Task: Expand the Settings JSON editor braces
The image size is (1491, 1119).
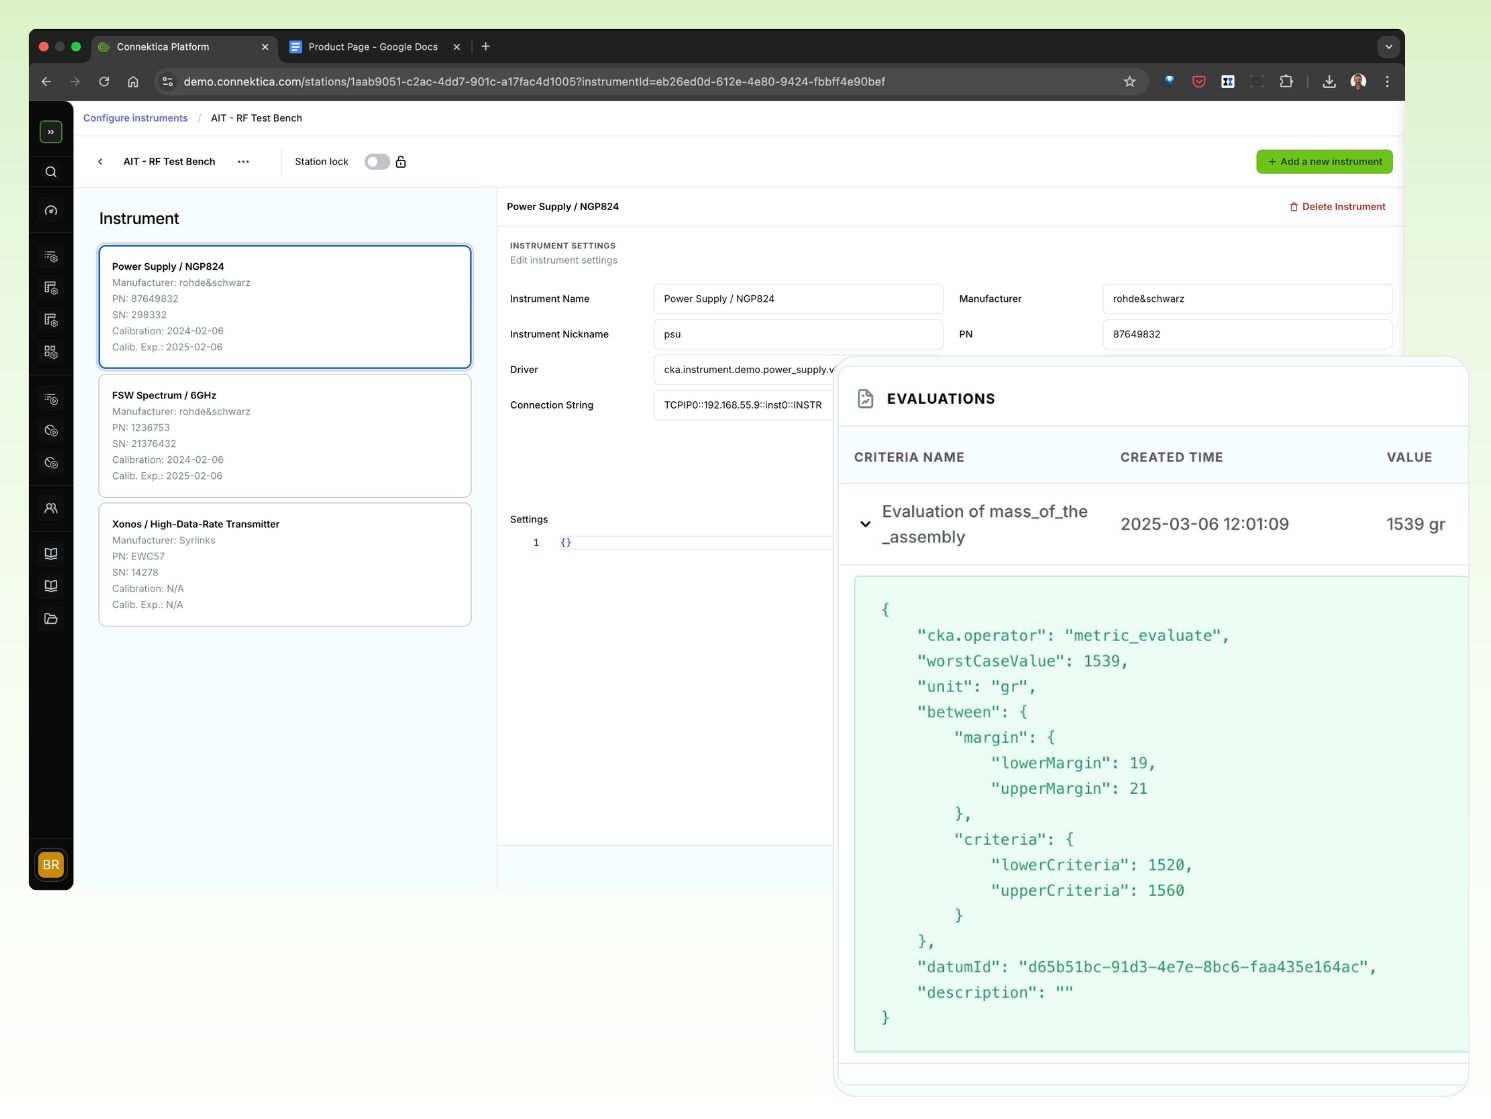Action: click(567, 542)
